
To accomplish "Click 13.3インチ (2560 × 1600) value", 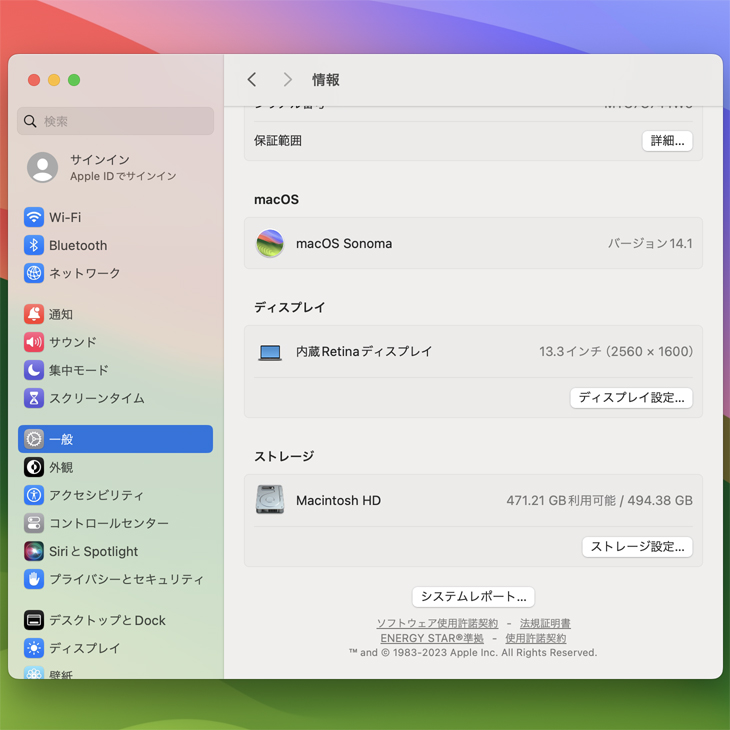I will (x=615, y=351).
